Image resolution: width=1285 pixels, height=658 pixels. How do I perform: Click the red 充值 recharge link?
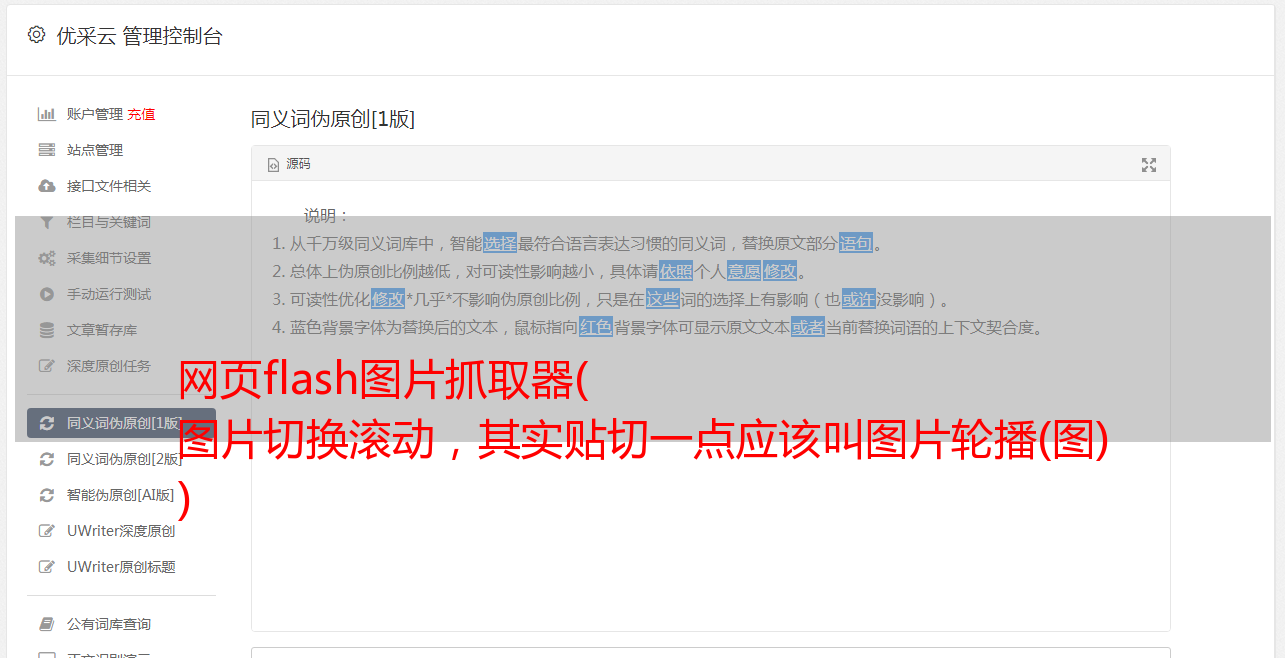click(x=141, y=114)
